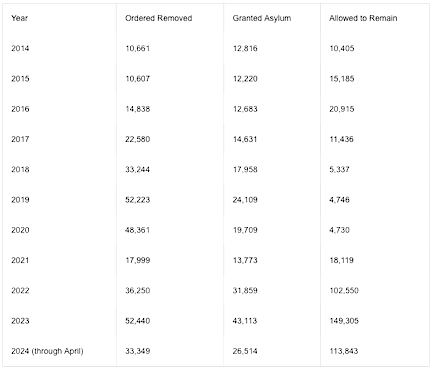Select the 2020 Granted Asylum value 19,709
The image size is (432, 369).
245,230
